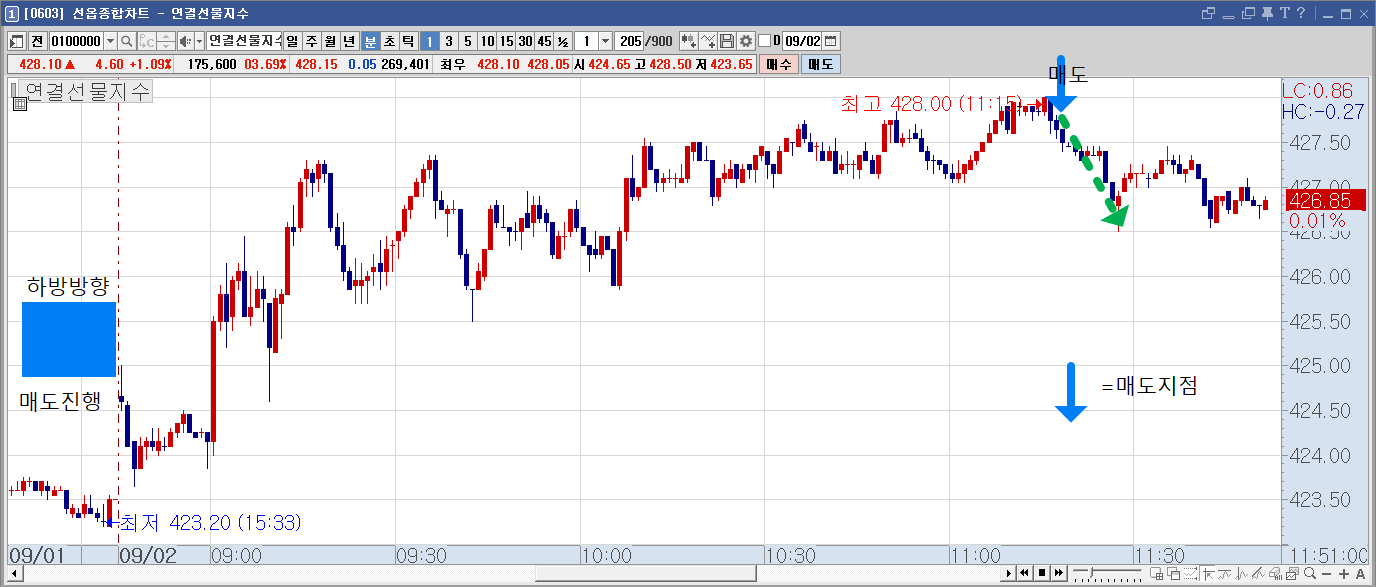This screenshot has height=587, width=1376.
Task: Open the interval value dropdown arrow
Action: [605, 41]
